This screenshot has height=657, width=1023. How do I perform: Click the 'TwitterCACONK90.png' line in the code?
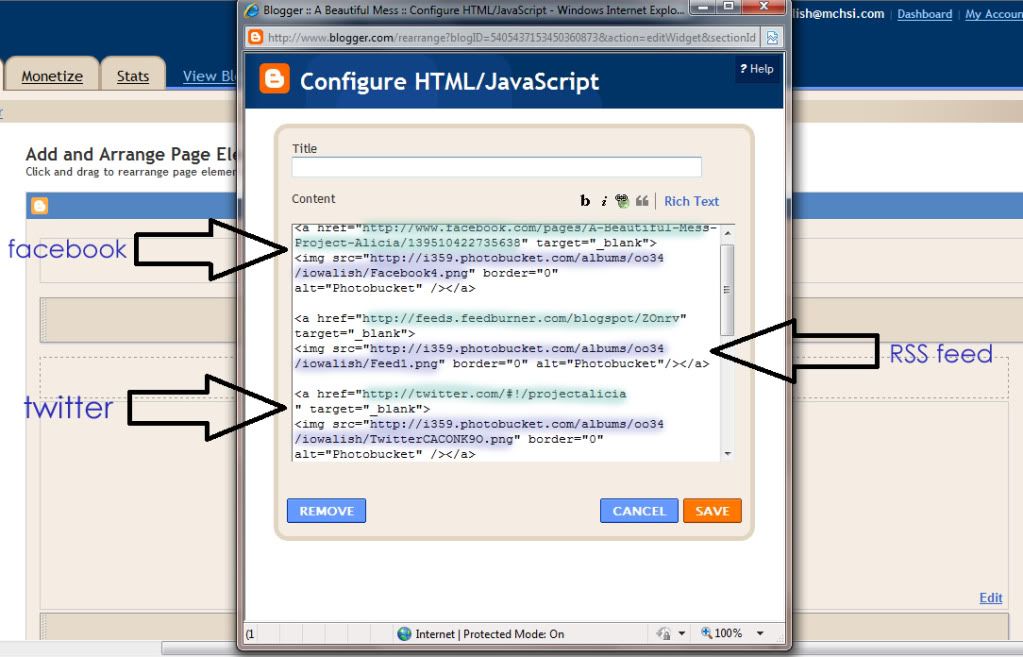tap(449, 439)
